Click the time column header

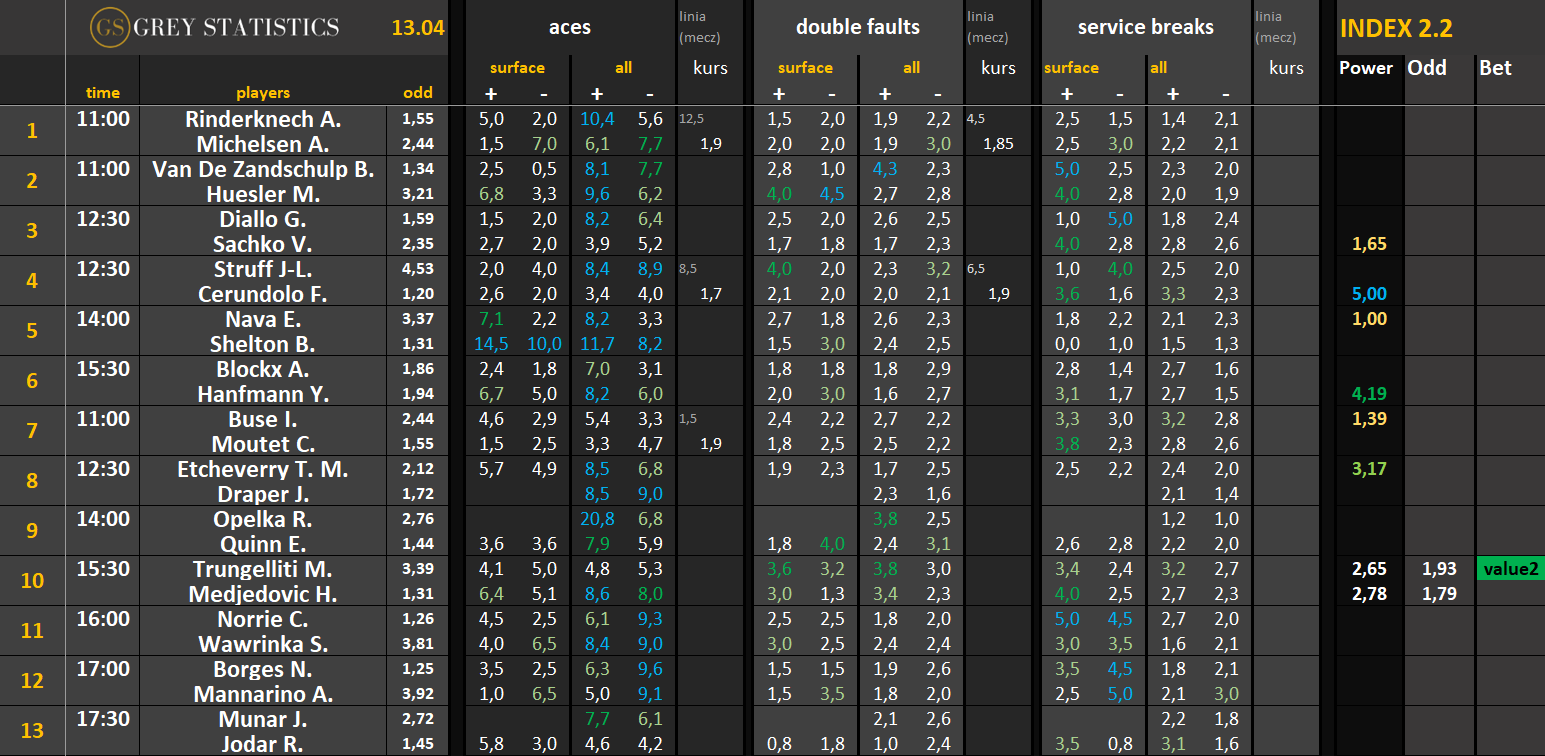click(102, 93)
